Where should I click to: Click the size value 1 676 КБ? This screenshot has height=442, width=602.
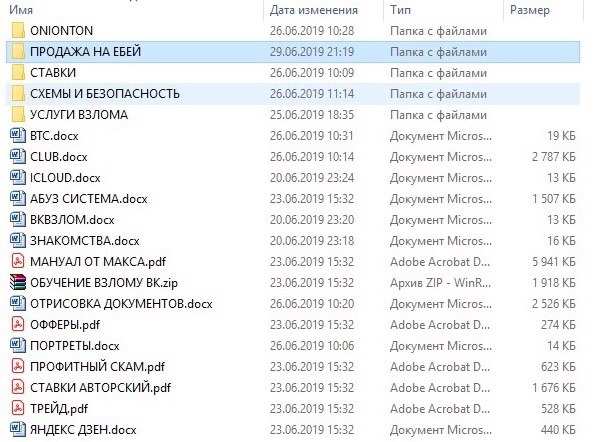tap(554, 387)
